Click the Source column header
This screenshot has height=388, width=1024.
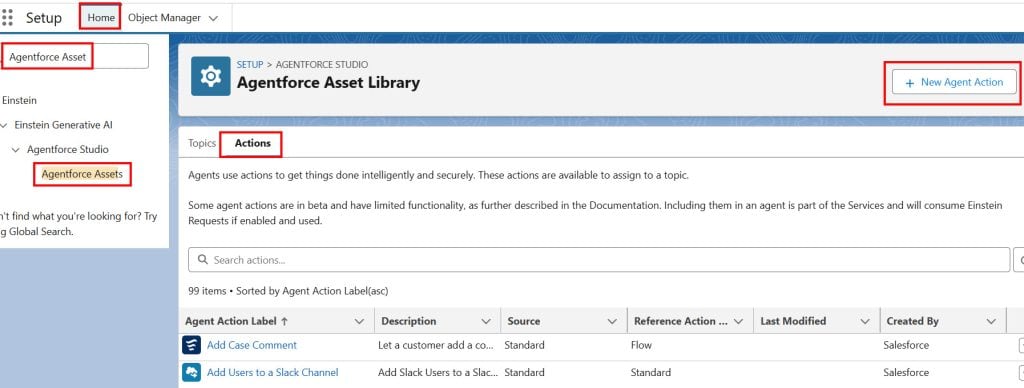(x=524, y=321)
